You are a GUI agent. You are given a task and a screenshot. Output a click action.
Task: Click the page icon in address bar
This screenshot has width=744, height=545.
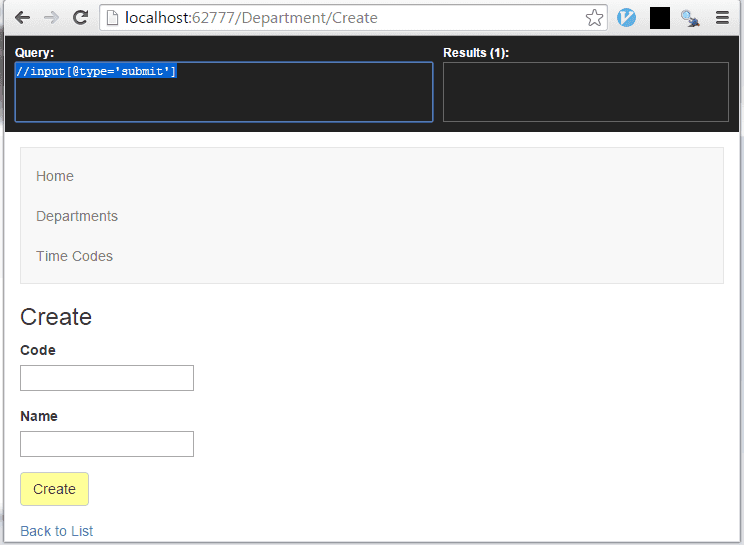tap(113, 18)
